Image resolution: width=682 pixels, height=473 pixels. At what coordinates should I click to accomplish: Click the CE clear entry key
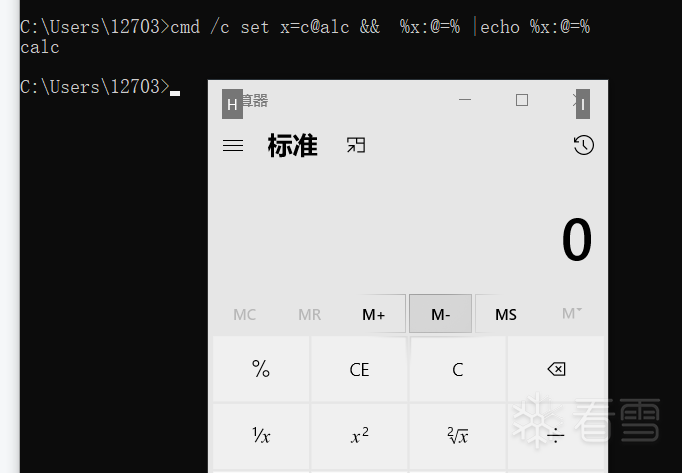(359, 369)
